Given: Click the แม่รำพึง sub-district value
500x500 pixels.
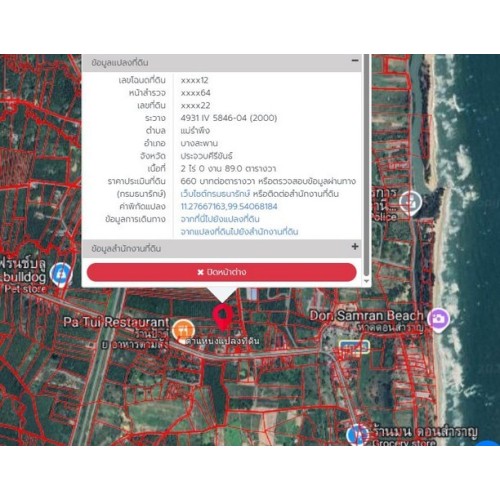Looking at the screenshot, I should 195,131.
